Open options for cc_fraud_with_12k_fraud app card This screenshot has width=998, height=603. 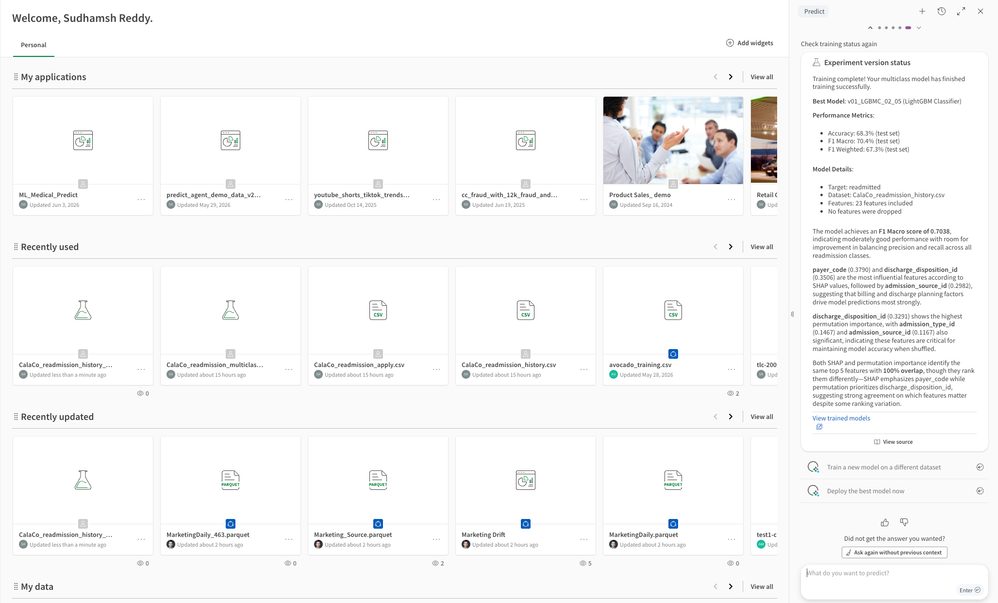584,200
